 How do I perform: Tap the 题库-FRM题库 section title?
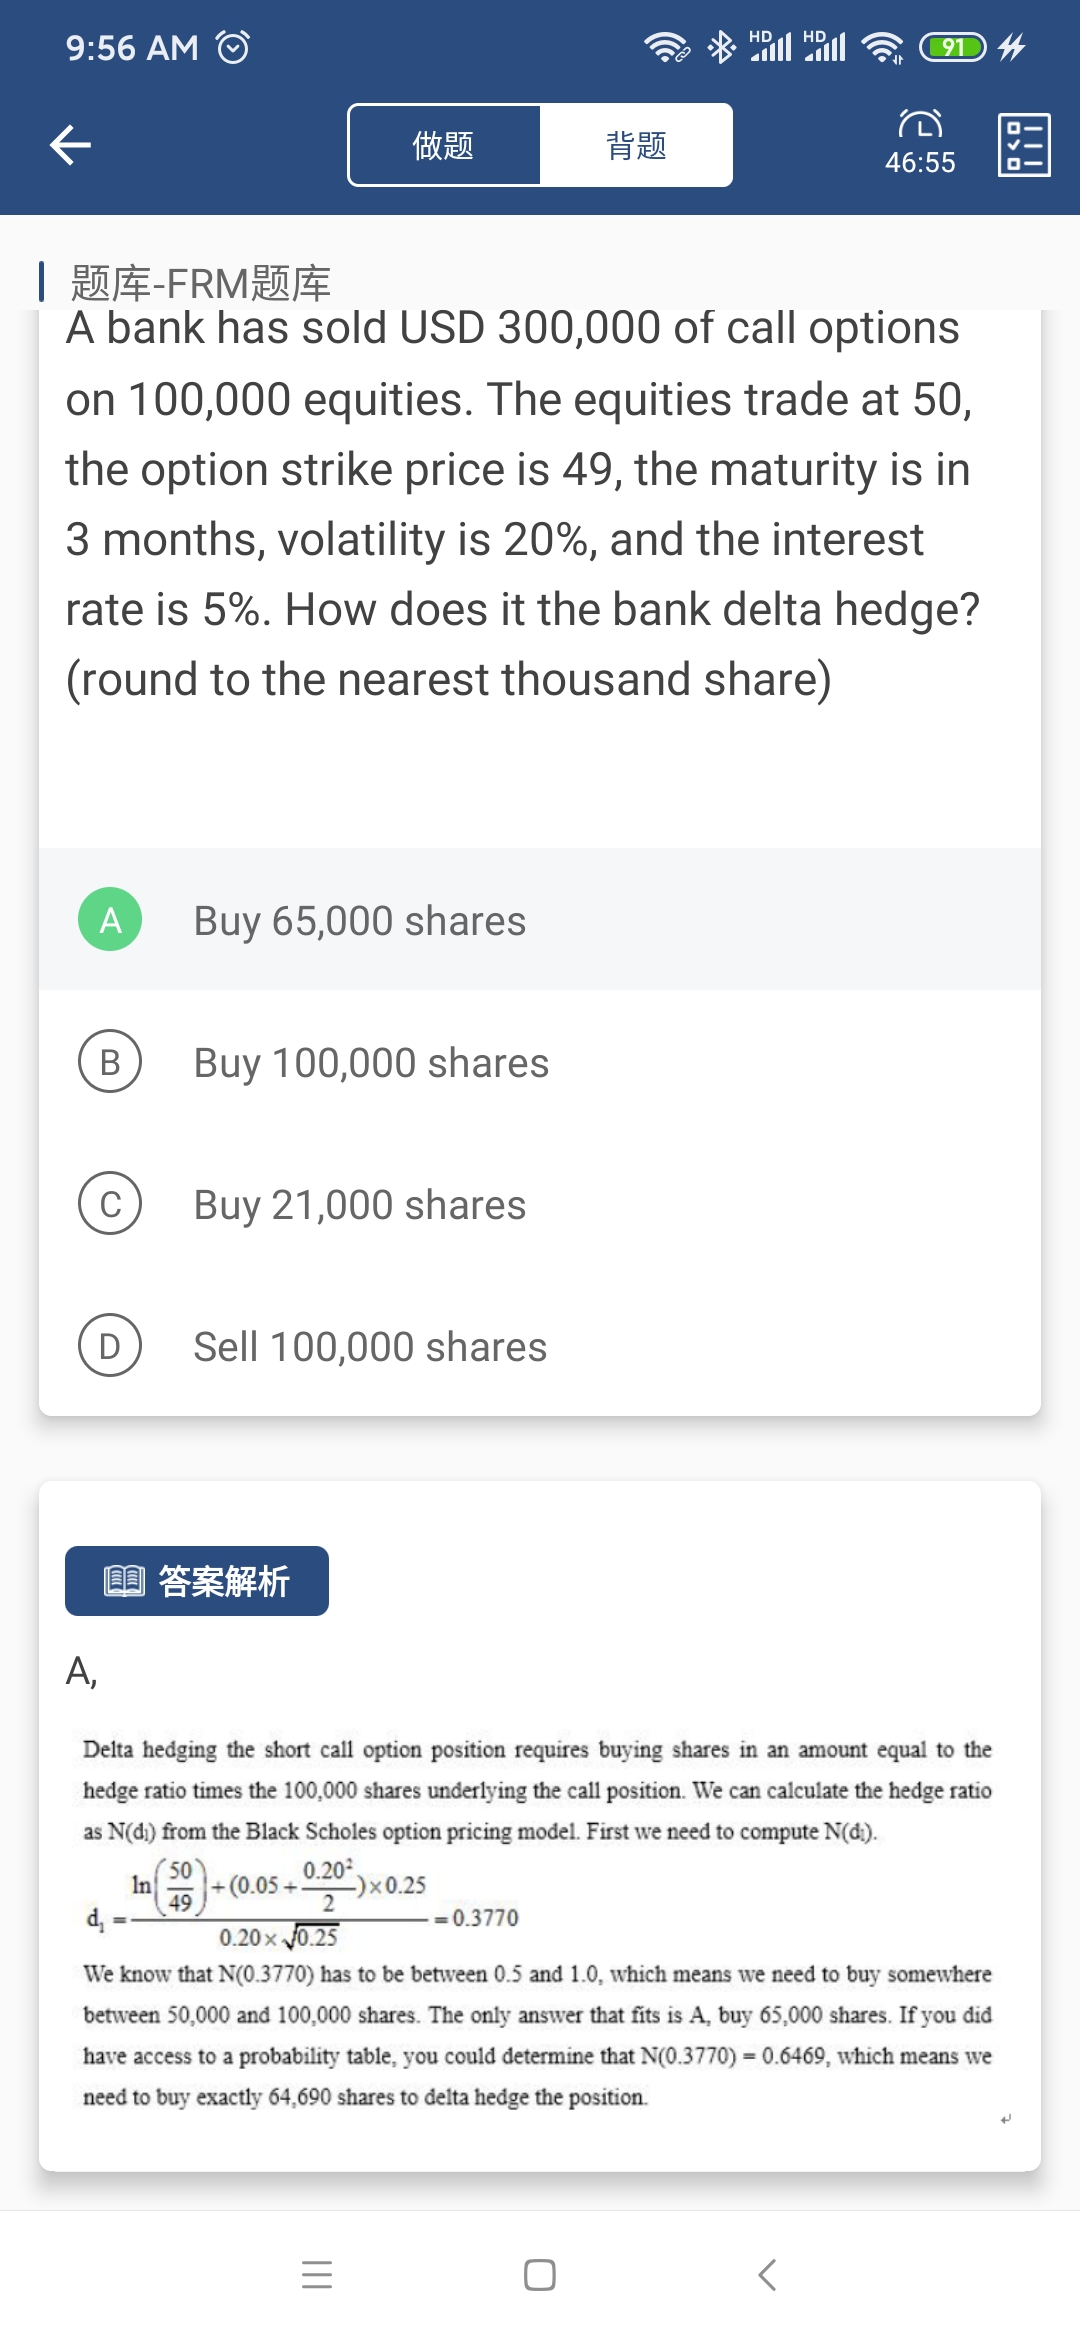200,283
